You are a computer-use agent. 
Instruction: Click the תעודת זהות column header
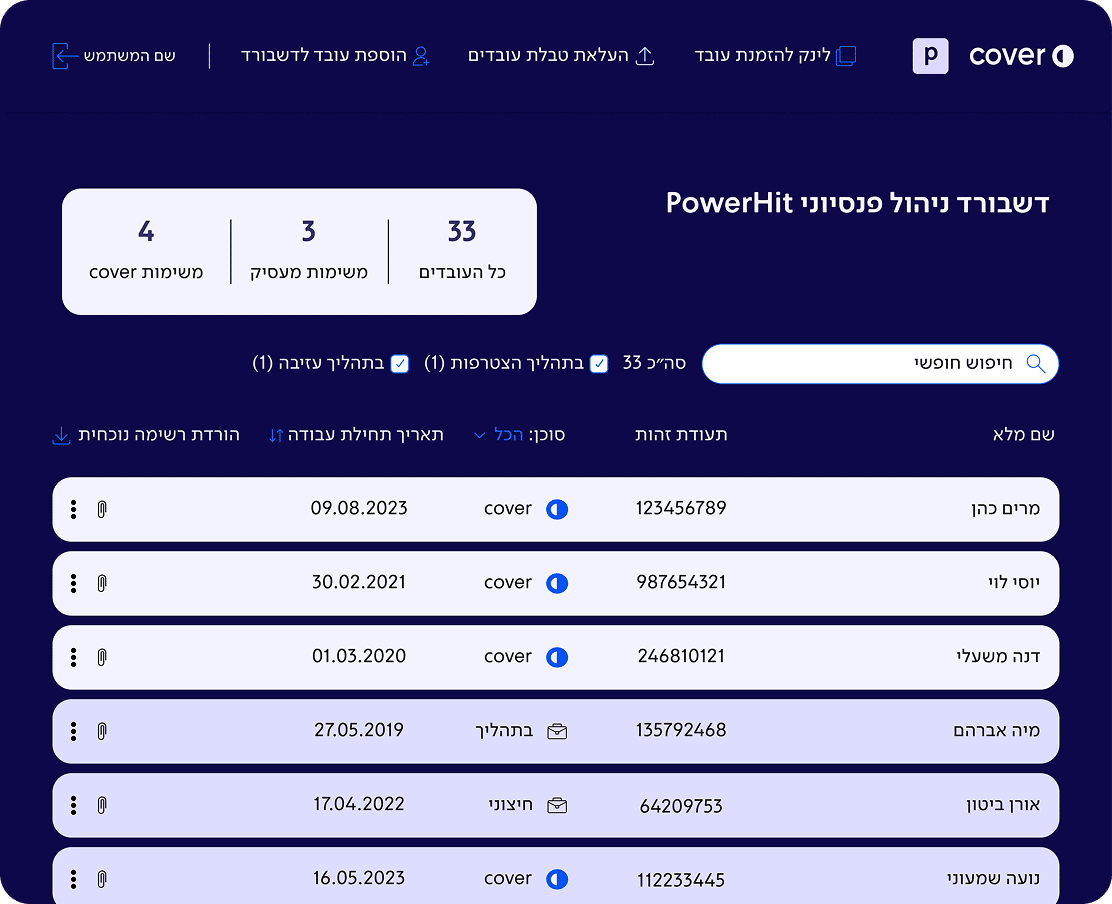(x=682, y=435)
